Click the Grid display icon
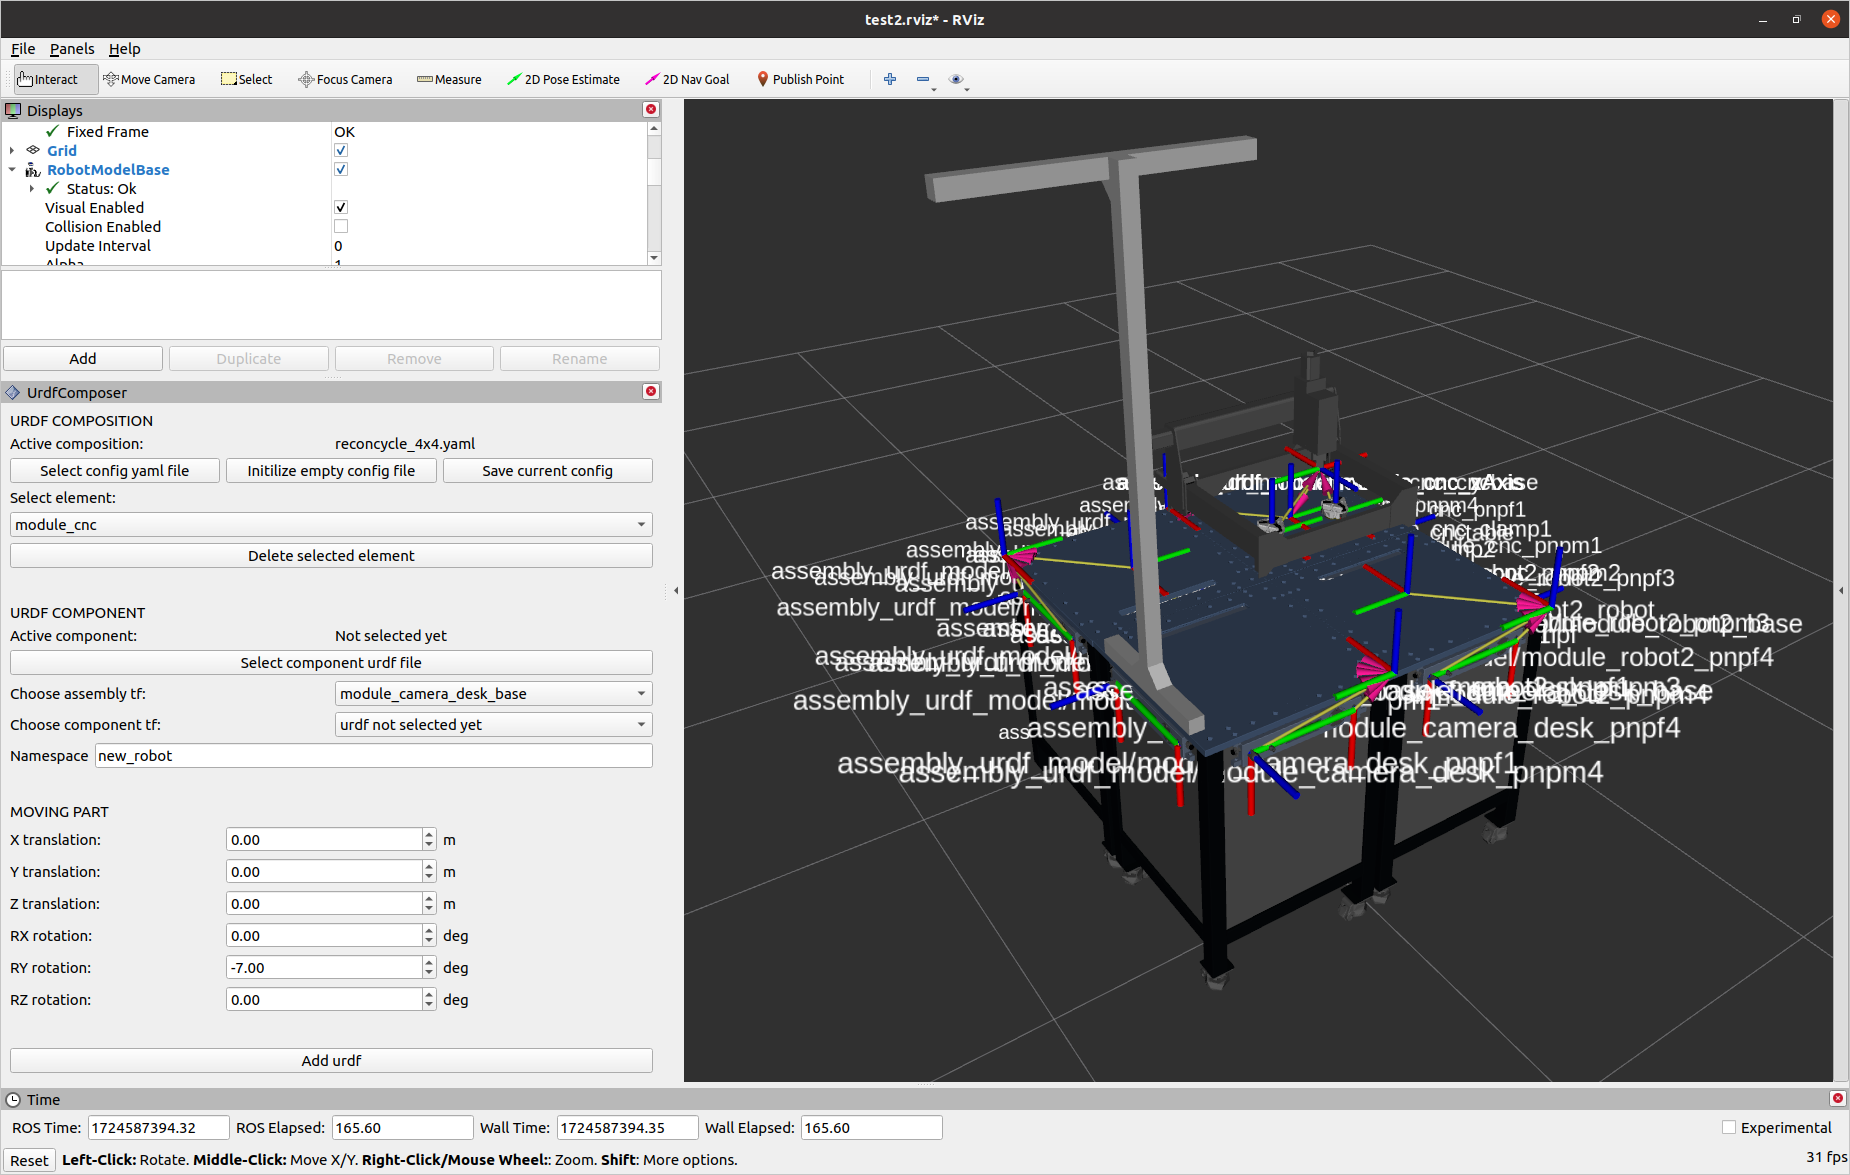The height and width of the screenshot is (1175, 1850). pyautogui.click(x=33, y=150)
